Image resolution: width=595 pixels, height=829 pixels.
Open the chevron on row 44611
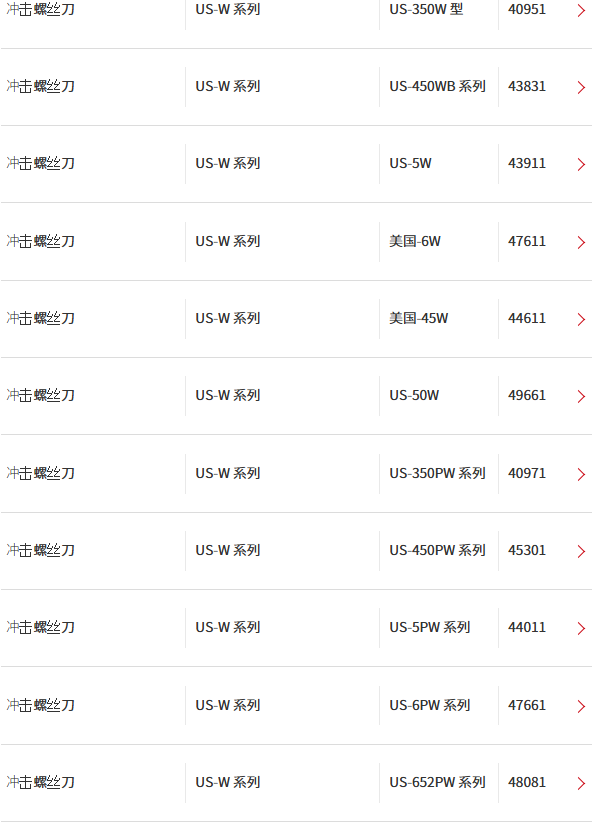pos(581,319)
